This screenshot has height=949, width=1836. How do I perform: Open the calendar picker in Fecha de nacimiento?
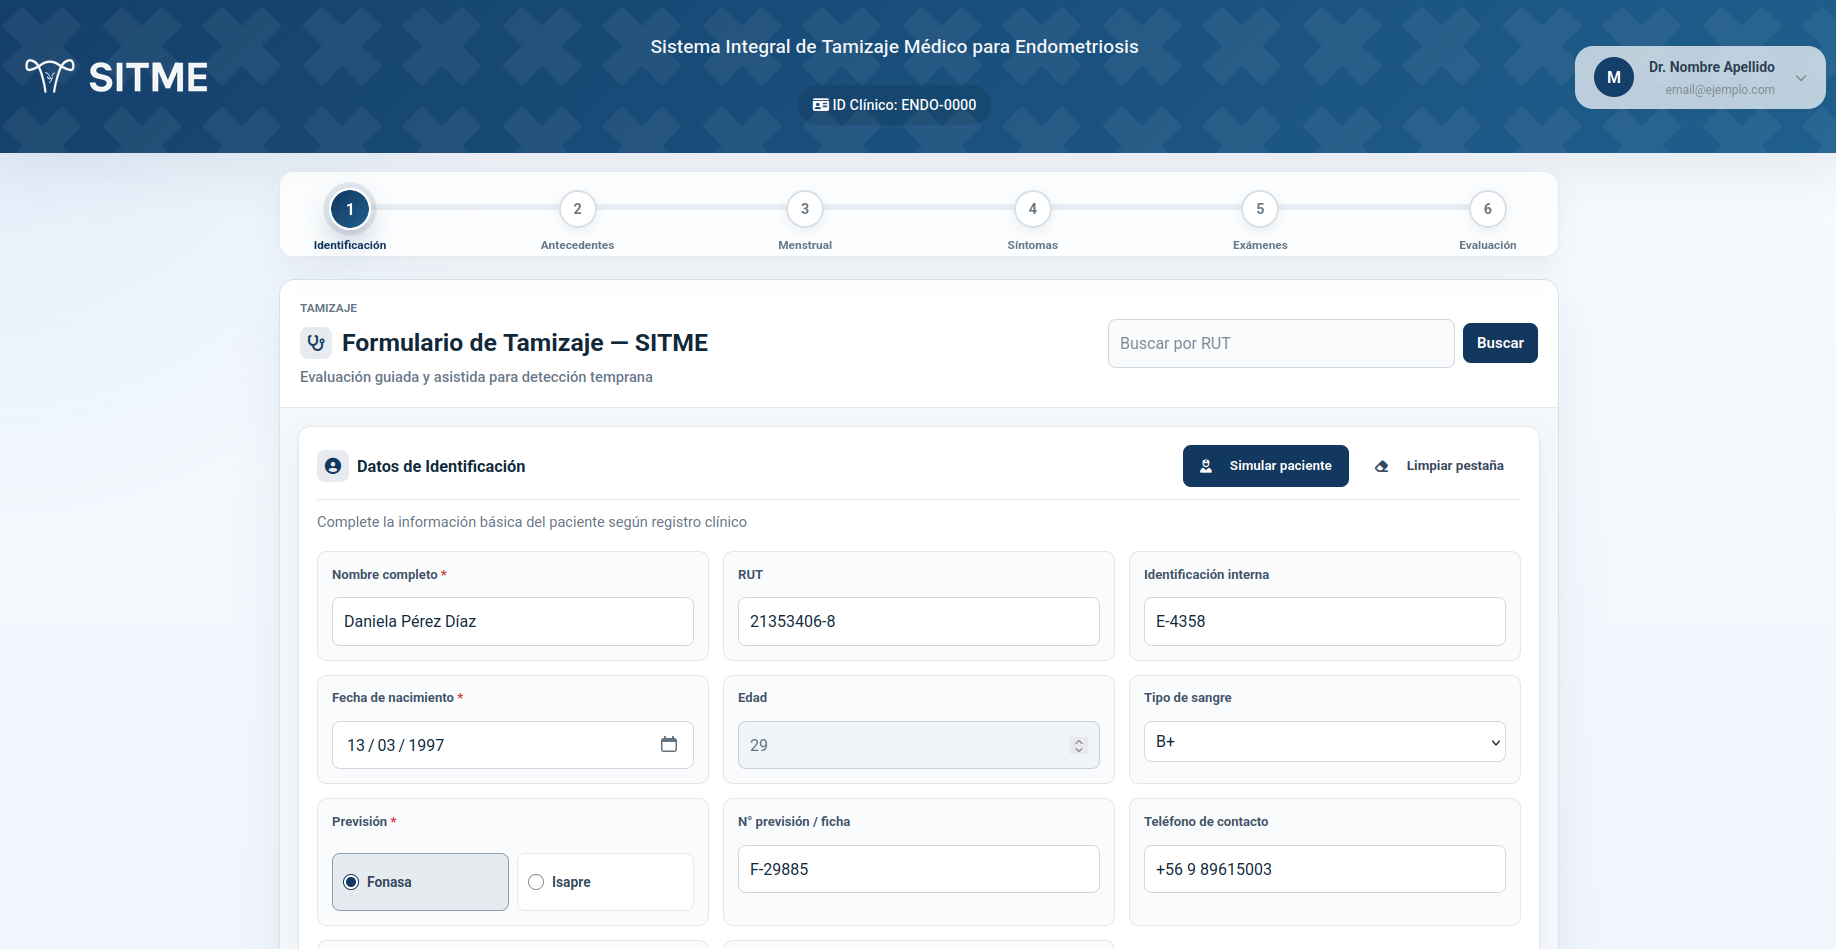coord(669,744)
